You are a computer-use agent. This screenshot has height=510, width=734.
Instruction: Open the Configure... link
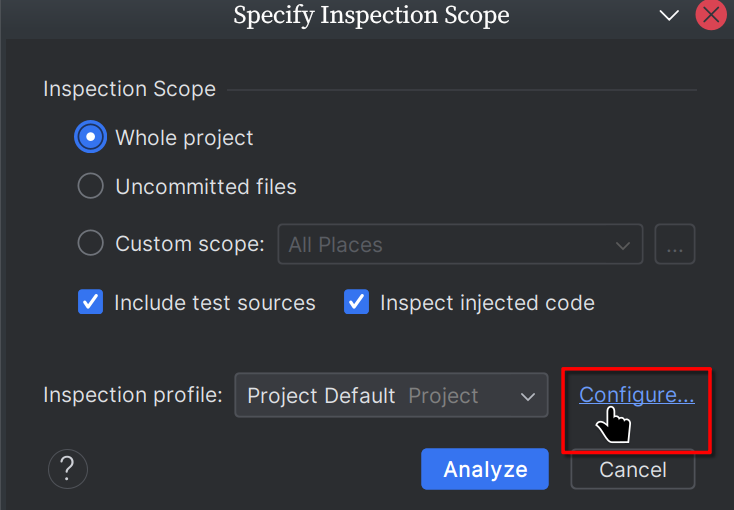click(x=636, y=395)
